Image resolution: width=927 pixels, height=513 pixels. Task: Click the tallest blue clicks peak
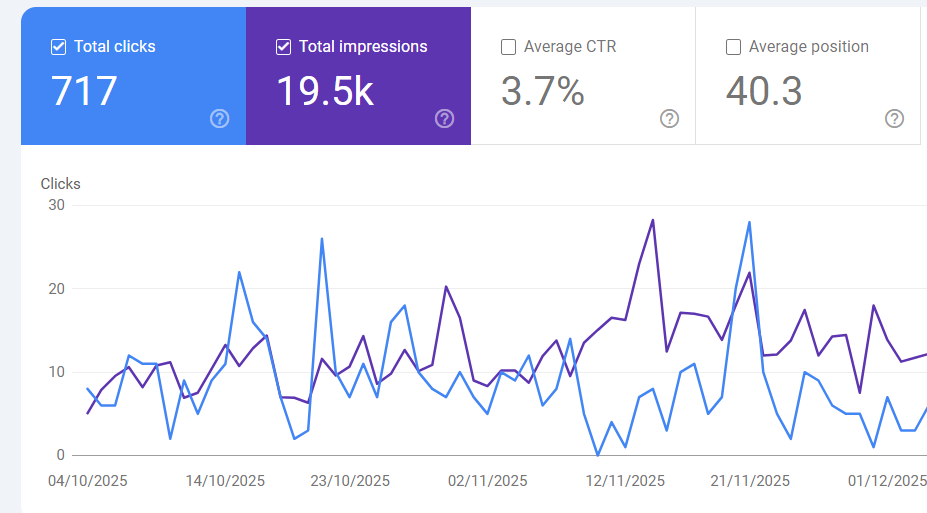pyautogui.click(x=749, y=223)
